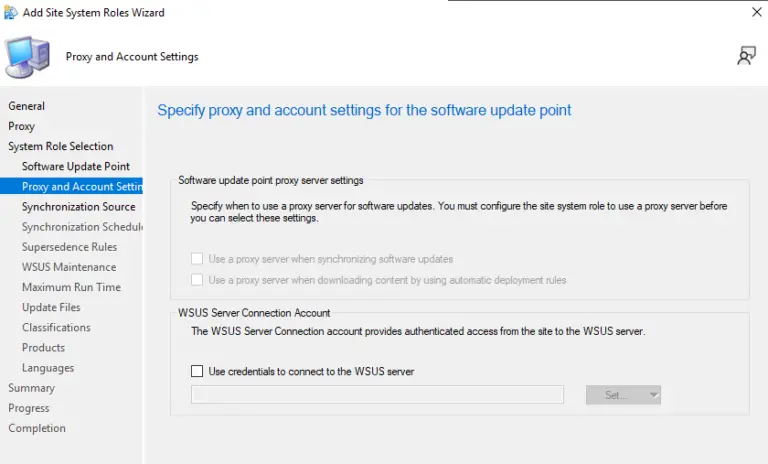Jump to Synchronization Source page
Screen dimensions: 768x464
pyautogui.click(x=78, y=207)
